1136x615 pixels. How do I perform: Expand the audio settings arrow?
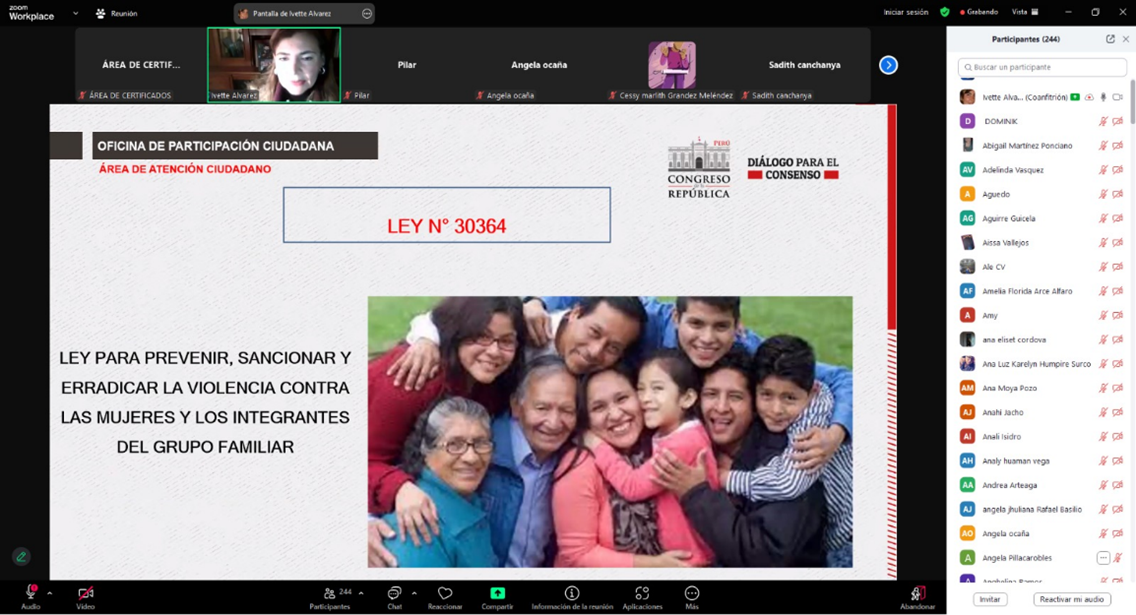50,592
